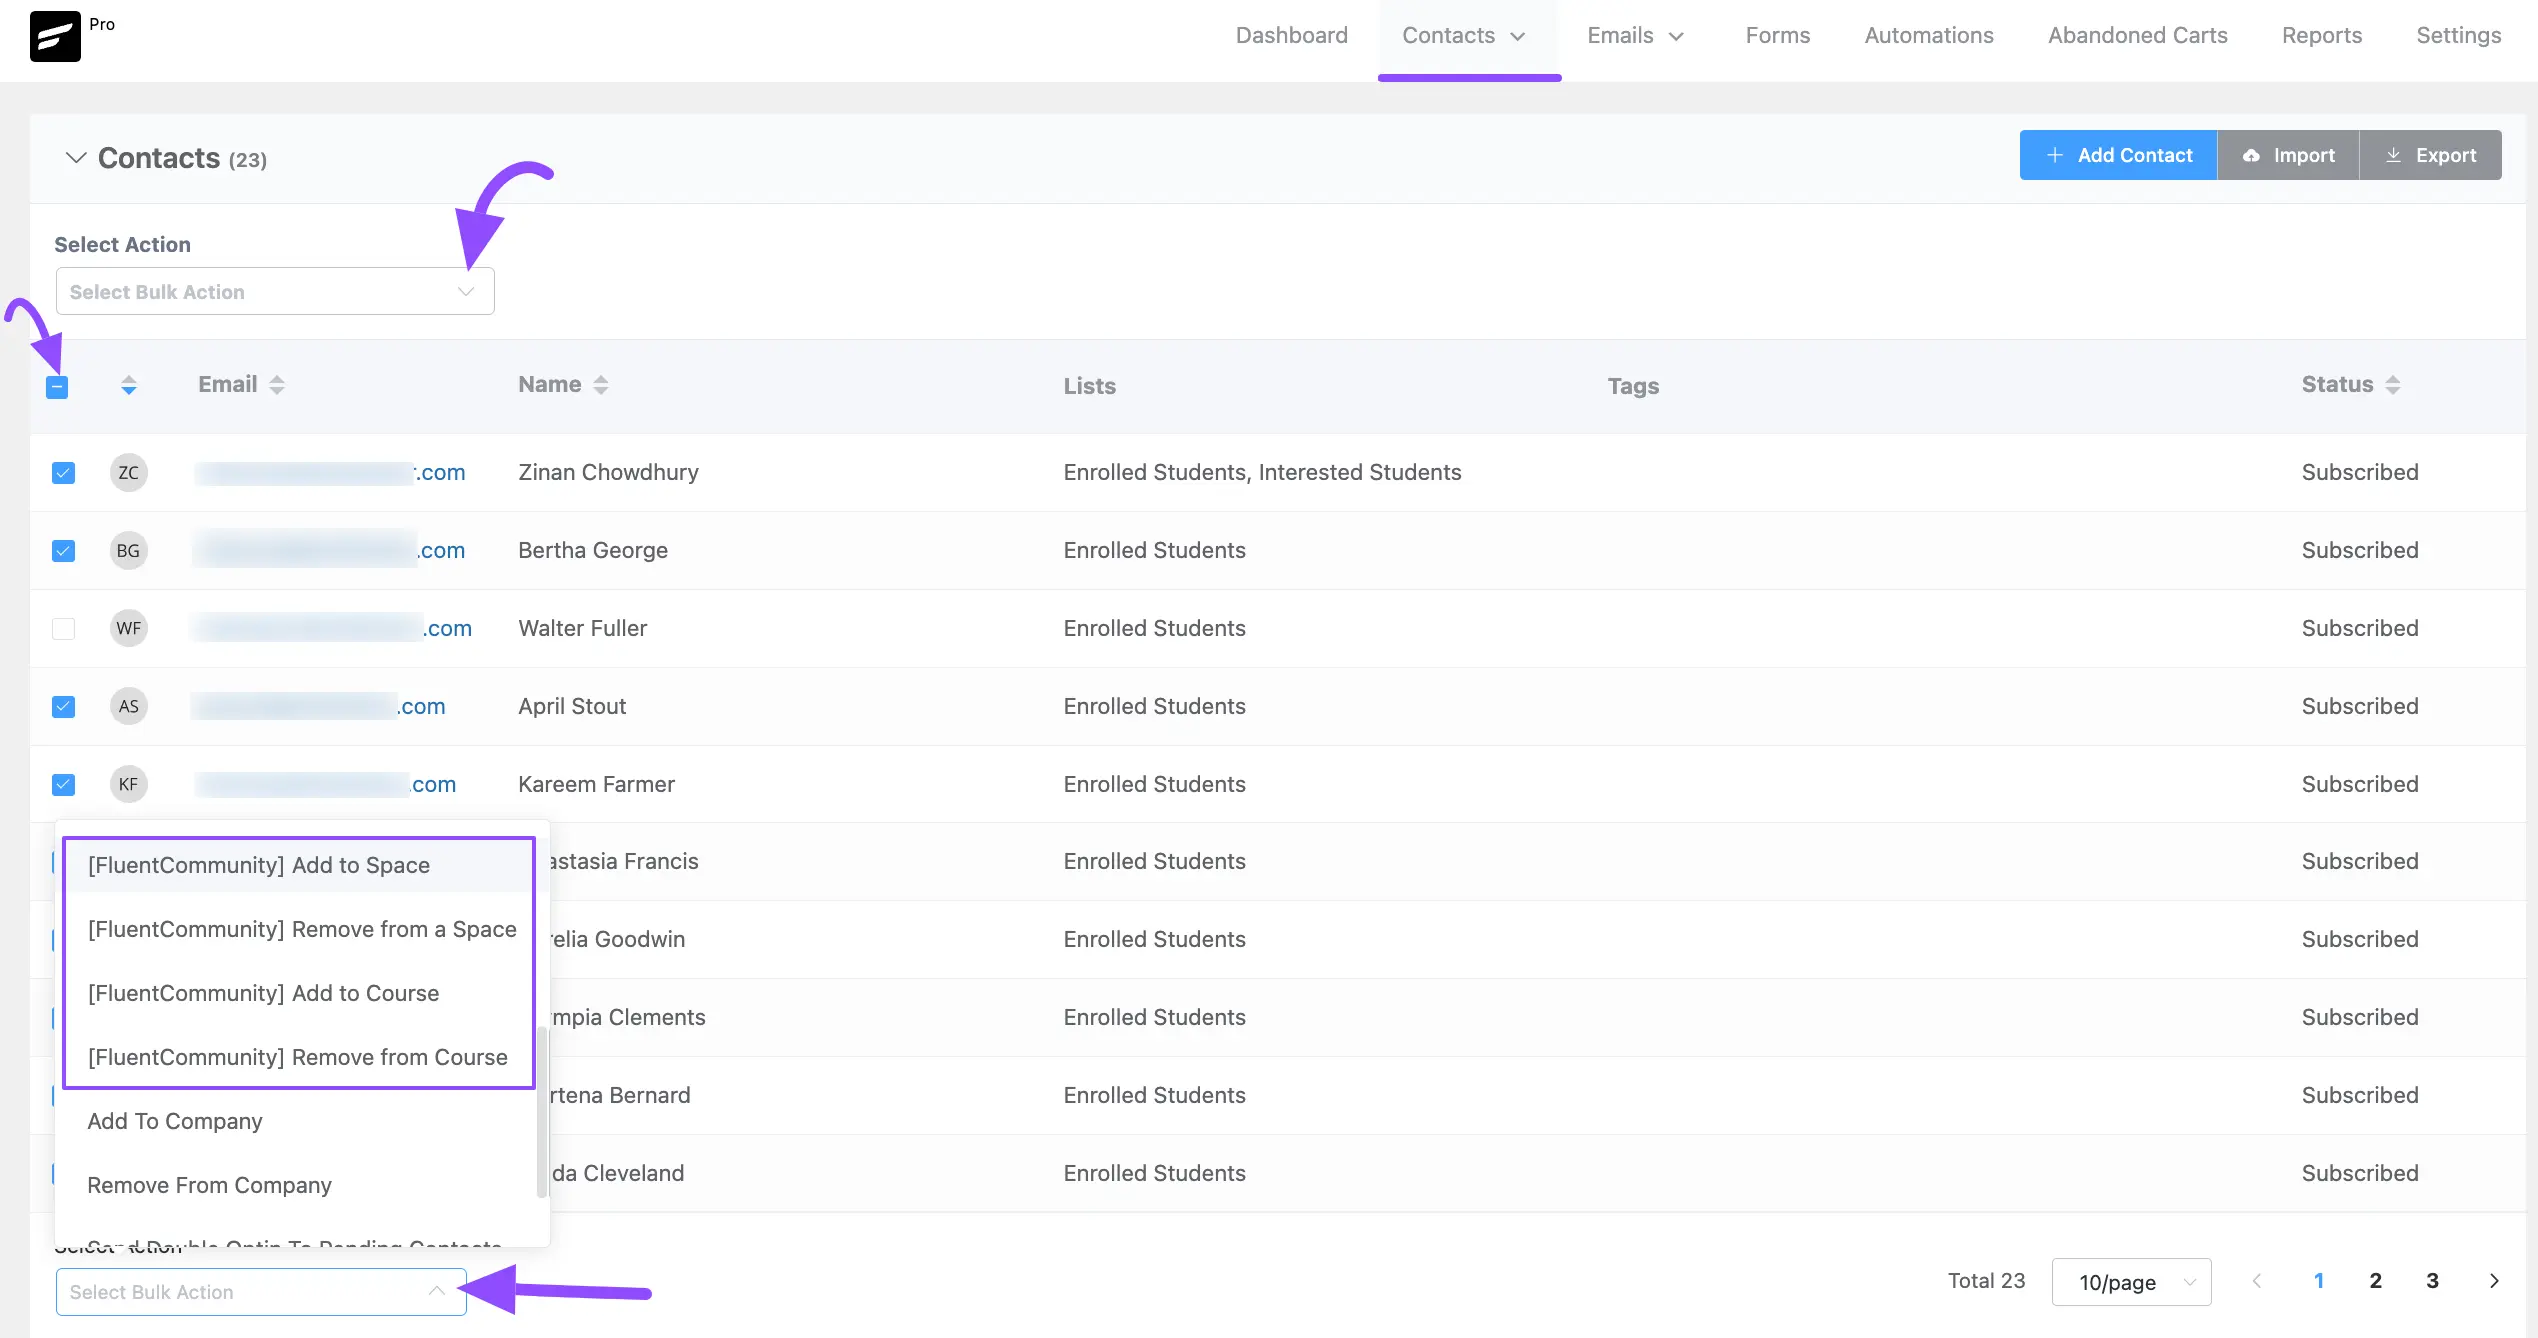The height and width of the screenshot is (1338, 2538).
Task: Open the Settings tab
Action: pyautogui.click(x=2459, y=35)
